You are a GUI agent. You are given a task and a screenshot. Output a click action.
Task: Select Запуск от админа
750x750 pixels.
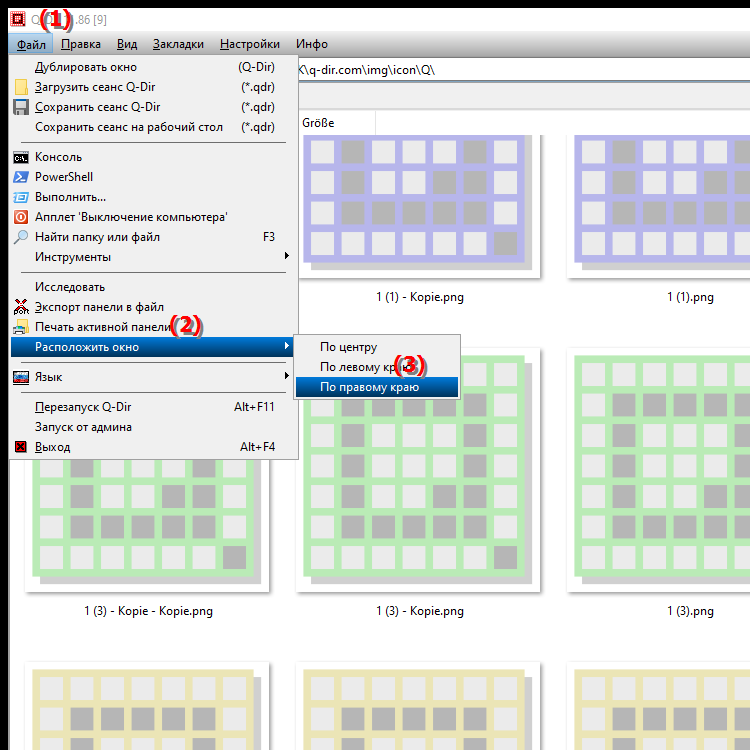[x=153, y=427]
